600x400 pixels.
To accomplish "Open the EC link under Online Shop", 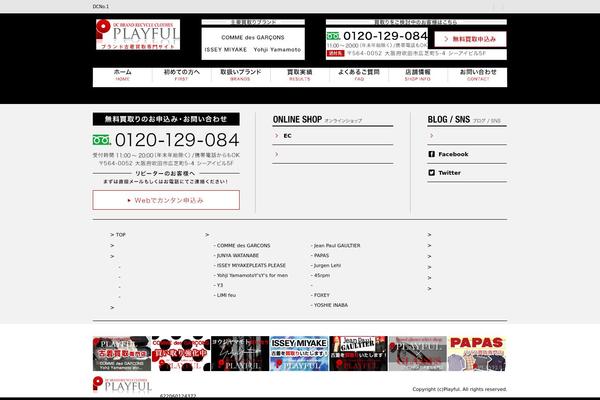I will click(287, 136).
